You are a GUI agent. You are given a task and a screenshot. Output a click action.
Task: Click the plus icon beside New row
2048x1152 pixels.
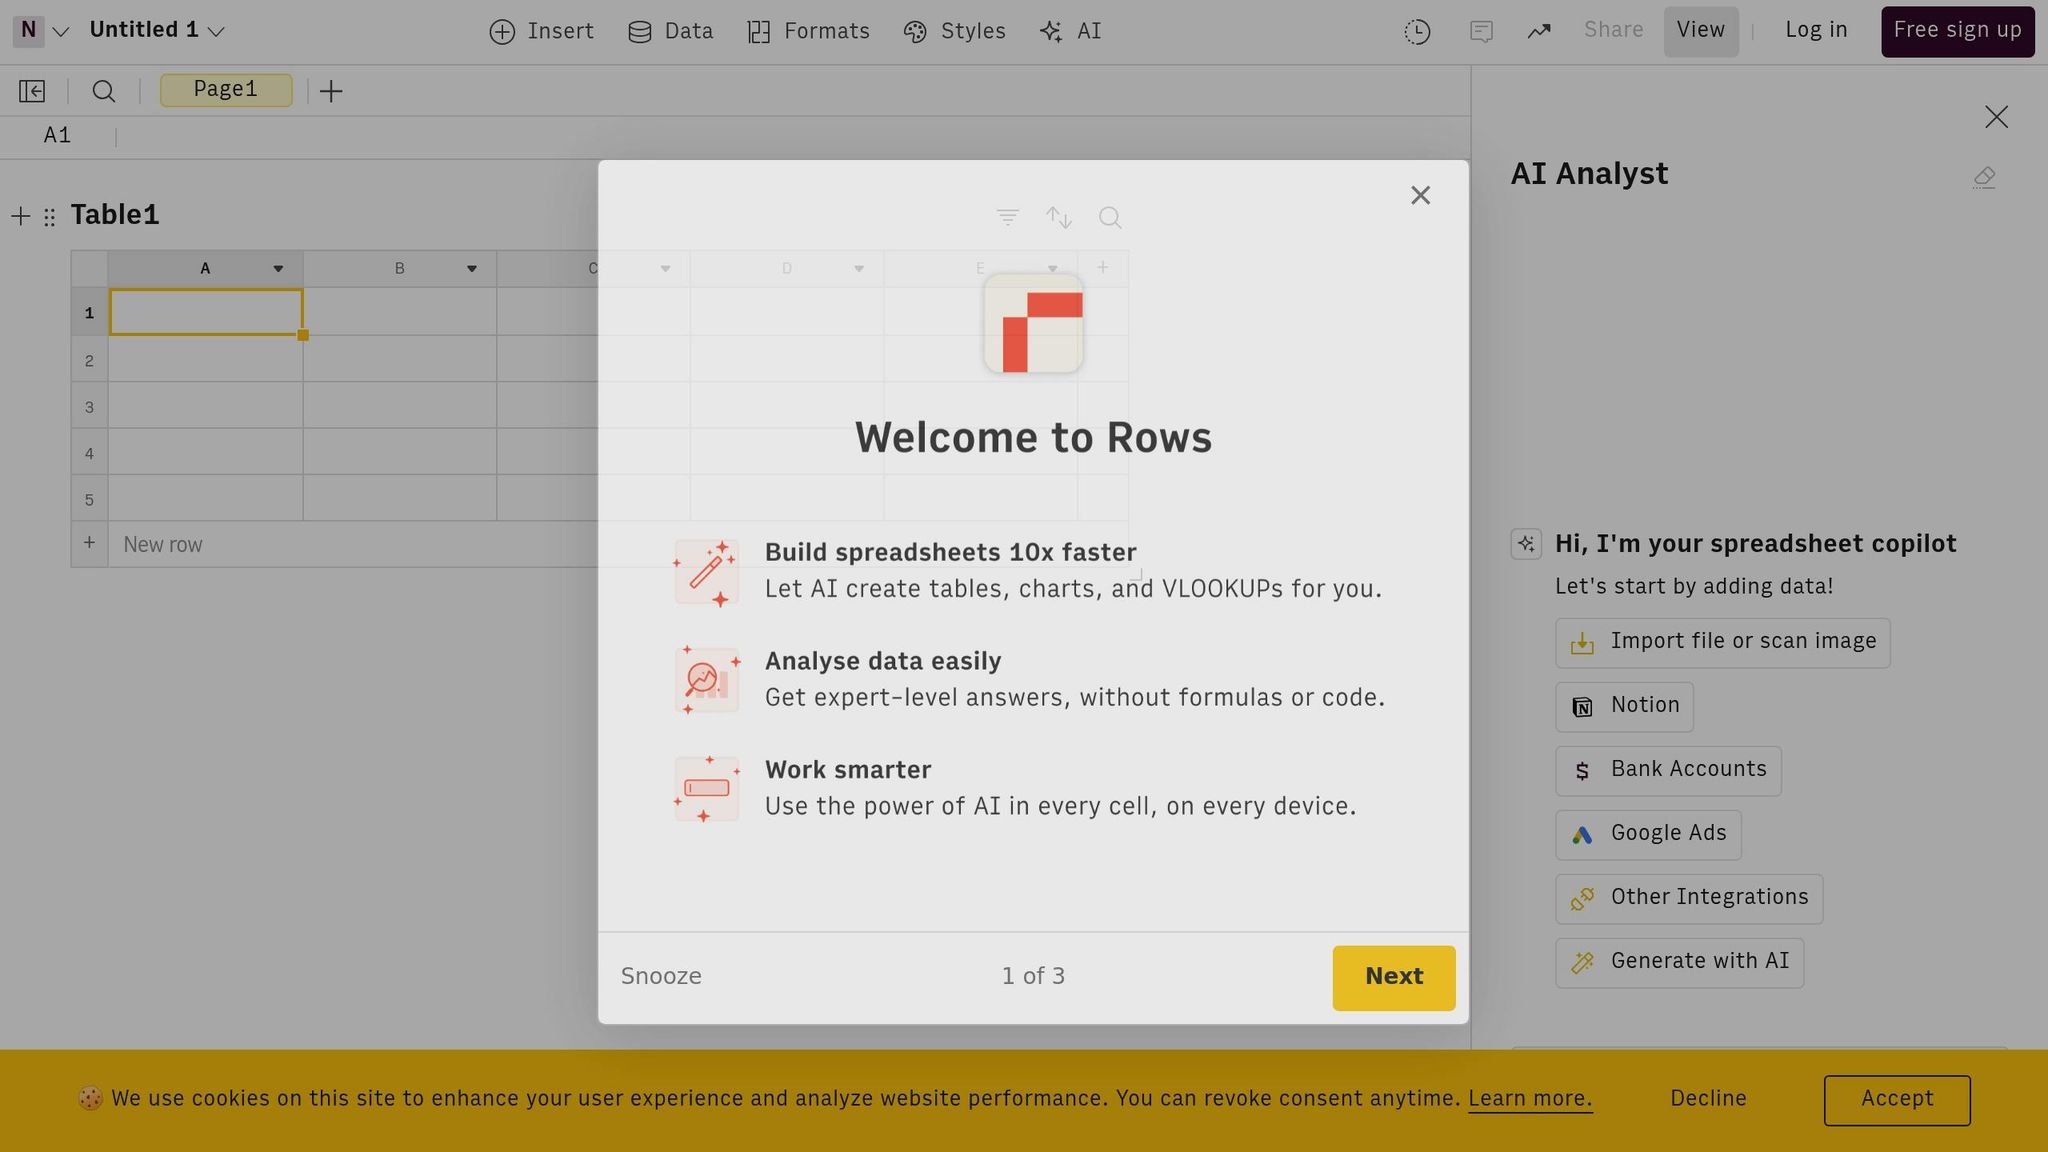89,544
